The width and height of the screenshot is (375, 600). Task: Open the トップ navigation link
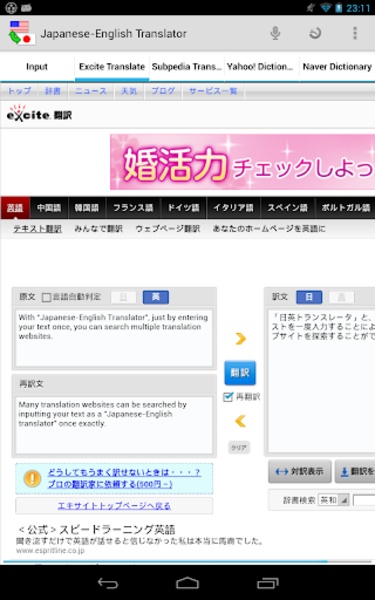19,91
